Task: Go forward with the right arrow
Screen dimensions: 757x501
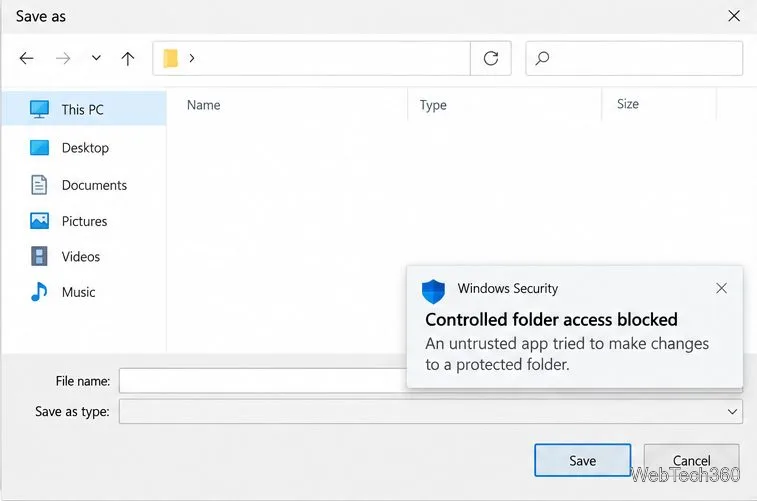Action: click(63, 58)
